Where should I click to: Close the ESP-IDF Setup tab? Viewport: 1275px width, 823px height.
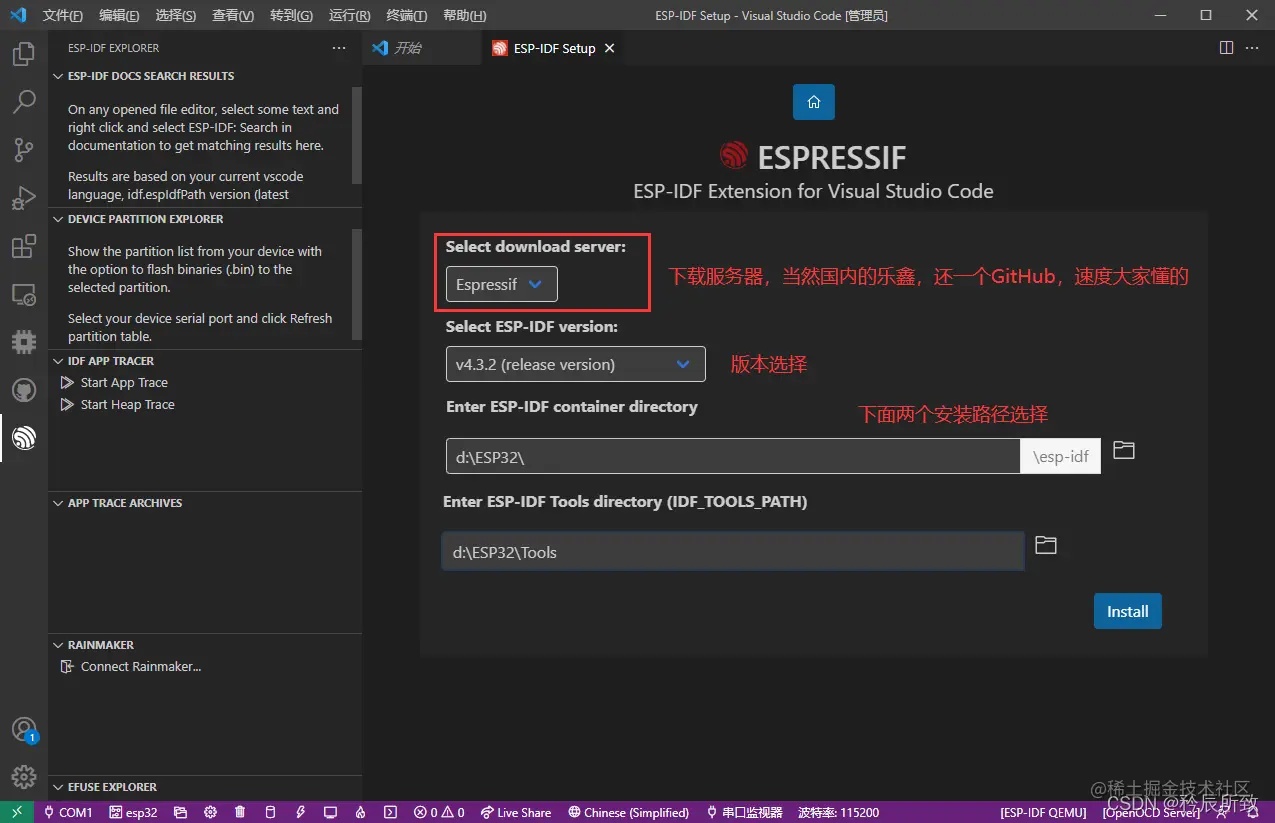(x=609, y=48)
